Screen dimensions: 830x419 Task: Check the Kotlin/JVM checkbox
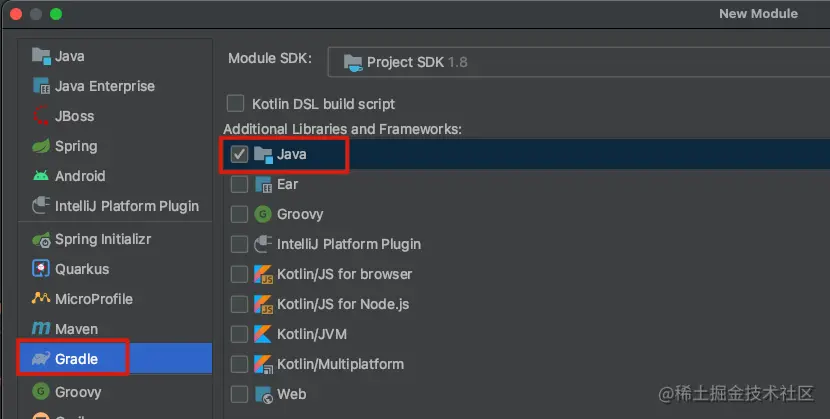[239, 334]
